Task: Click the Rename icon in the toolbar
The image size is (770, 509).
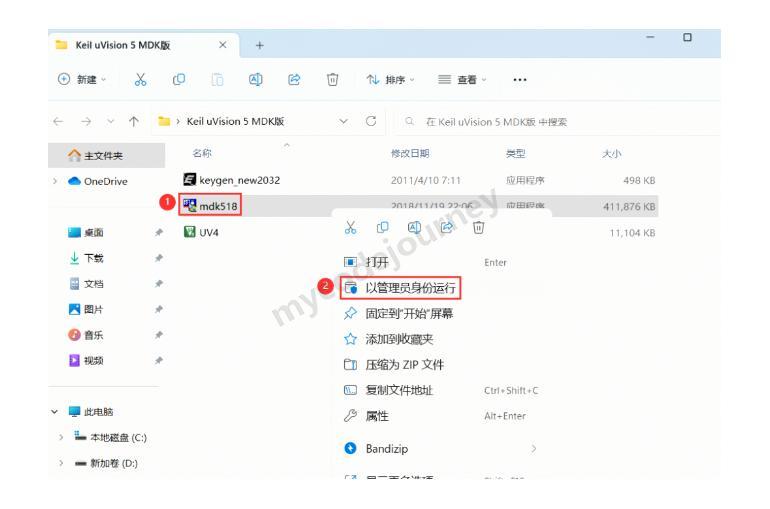Action: 255,79
